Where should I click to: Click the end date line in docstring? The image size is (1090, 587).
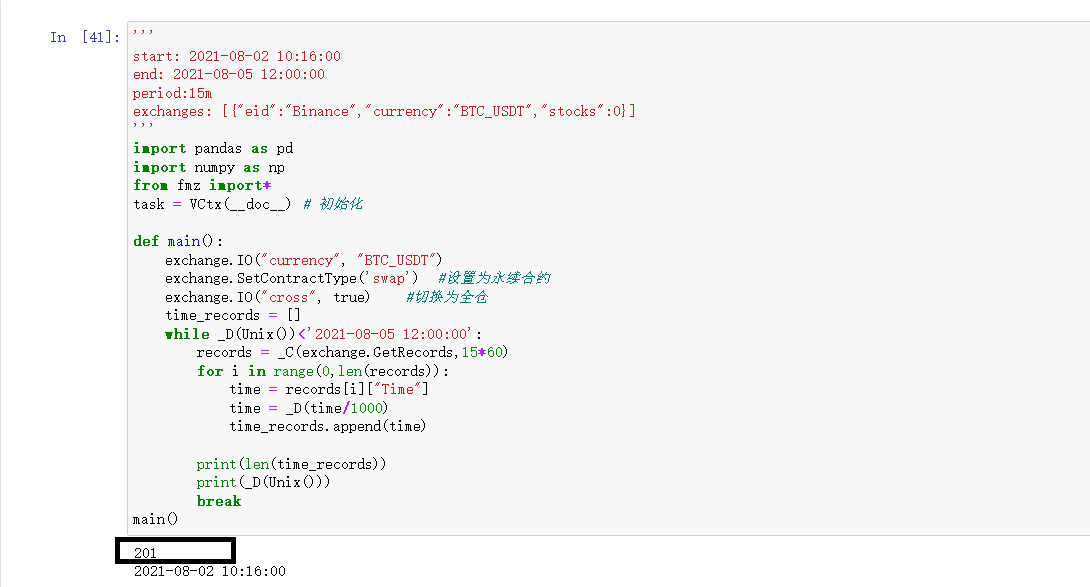229,74
